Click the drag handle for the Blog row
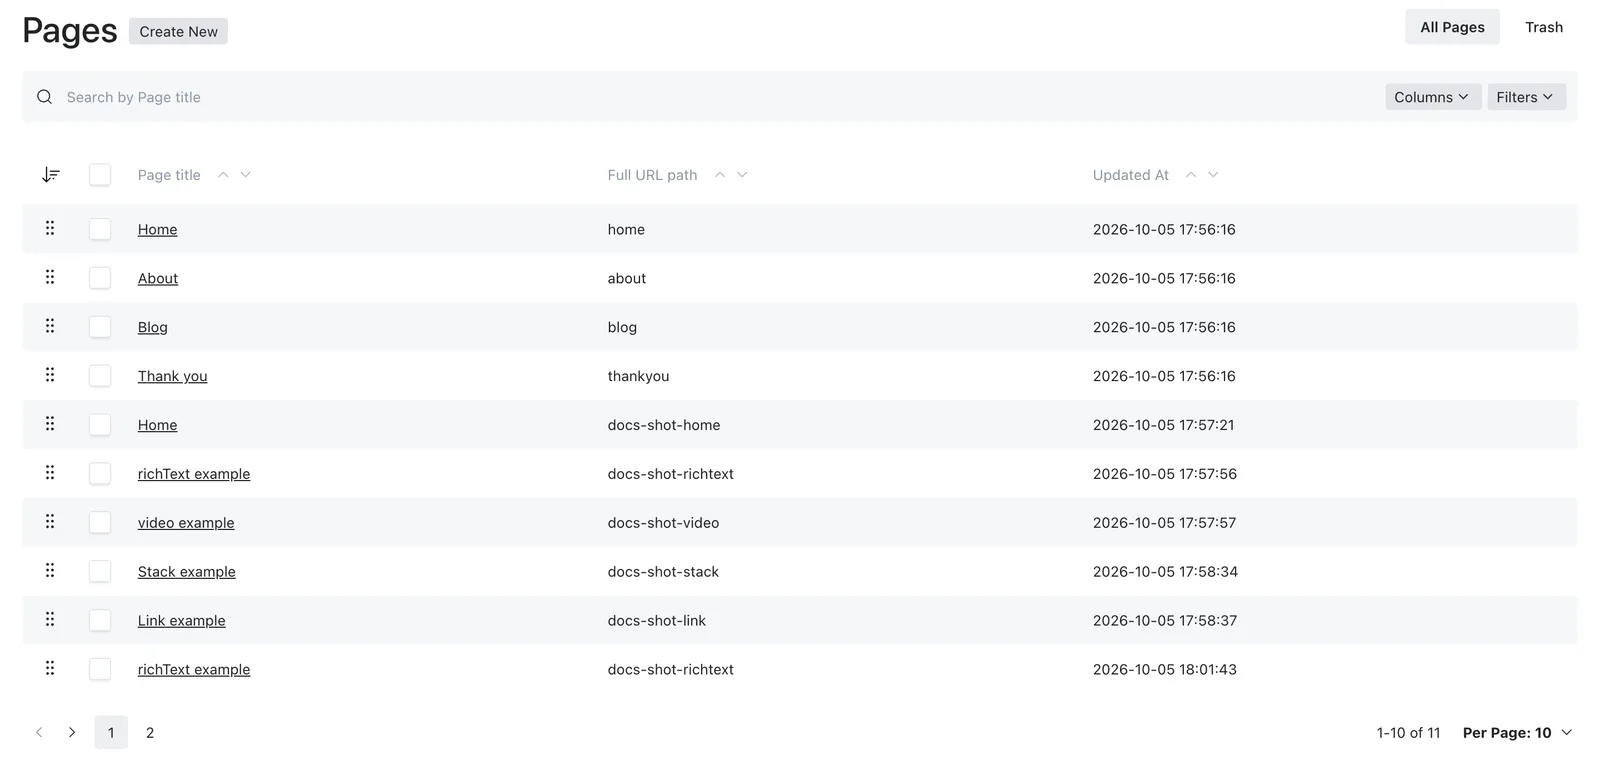This screenshot has height=780, width=1600. point(50,326)
